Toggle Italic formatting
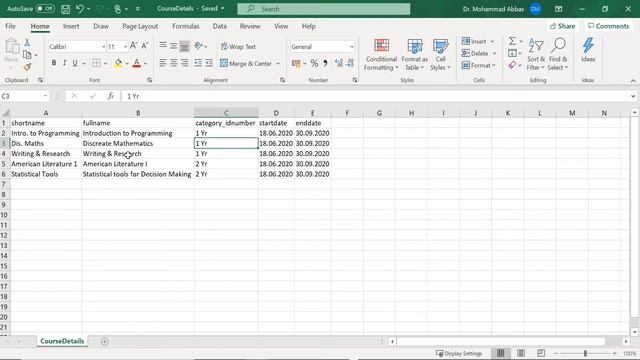Screen dimensions: 640x360 pos(64,63)
